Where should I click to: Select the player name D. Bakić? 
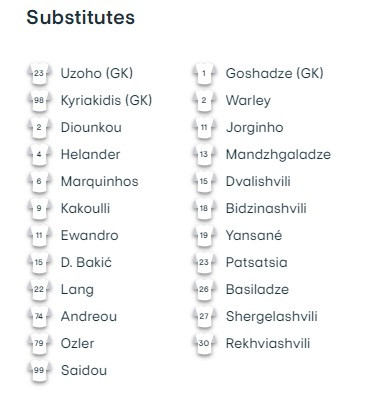coord(86,262)
